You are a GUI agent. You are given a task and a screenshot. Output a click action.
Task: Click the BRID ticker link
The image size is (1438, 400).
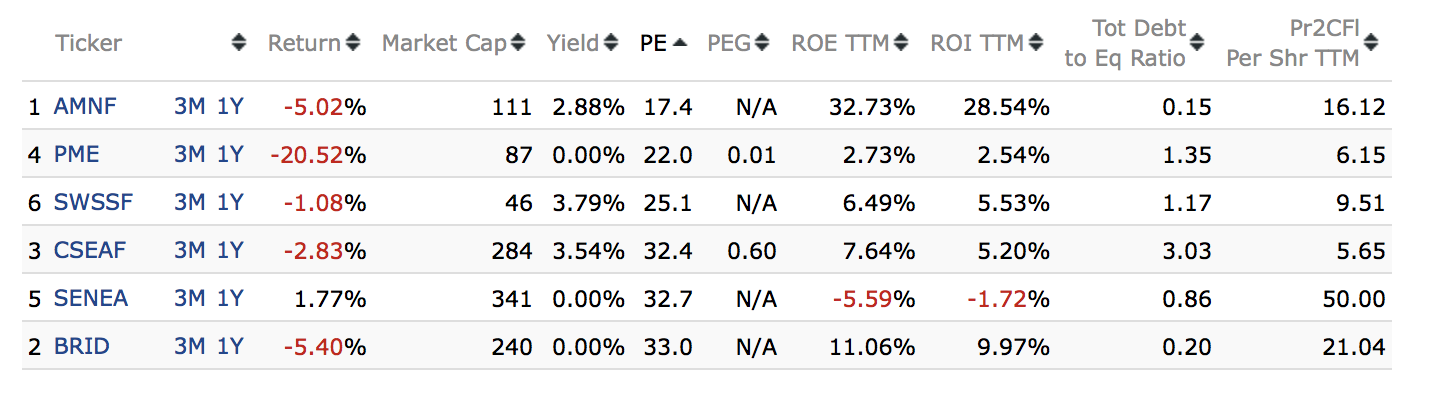82,347
